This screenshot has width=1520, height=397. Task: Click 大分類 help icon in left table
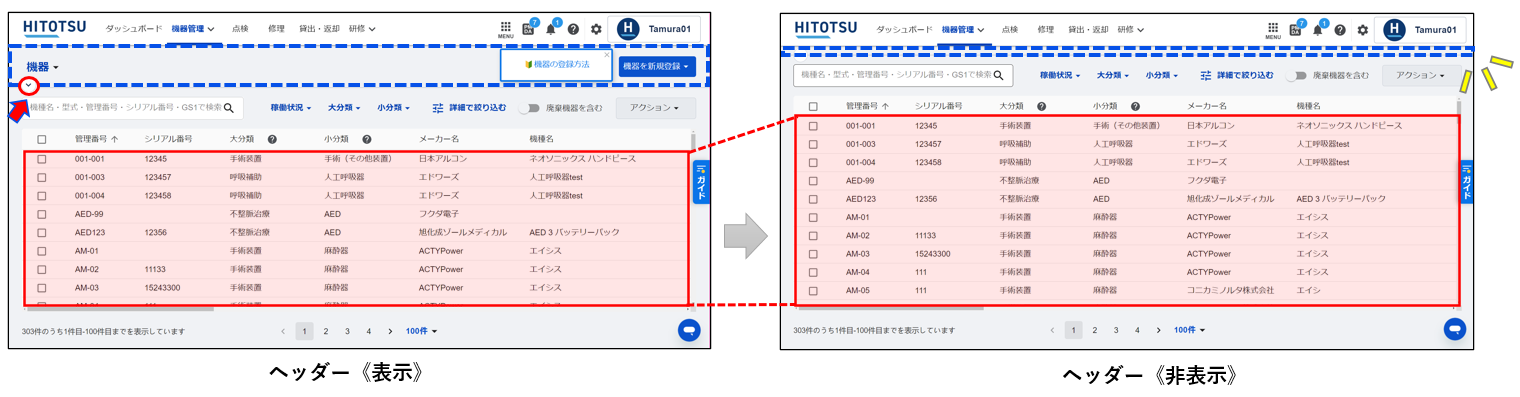272,140
